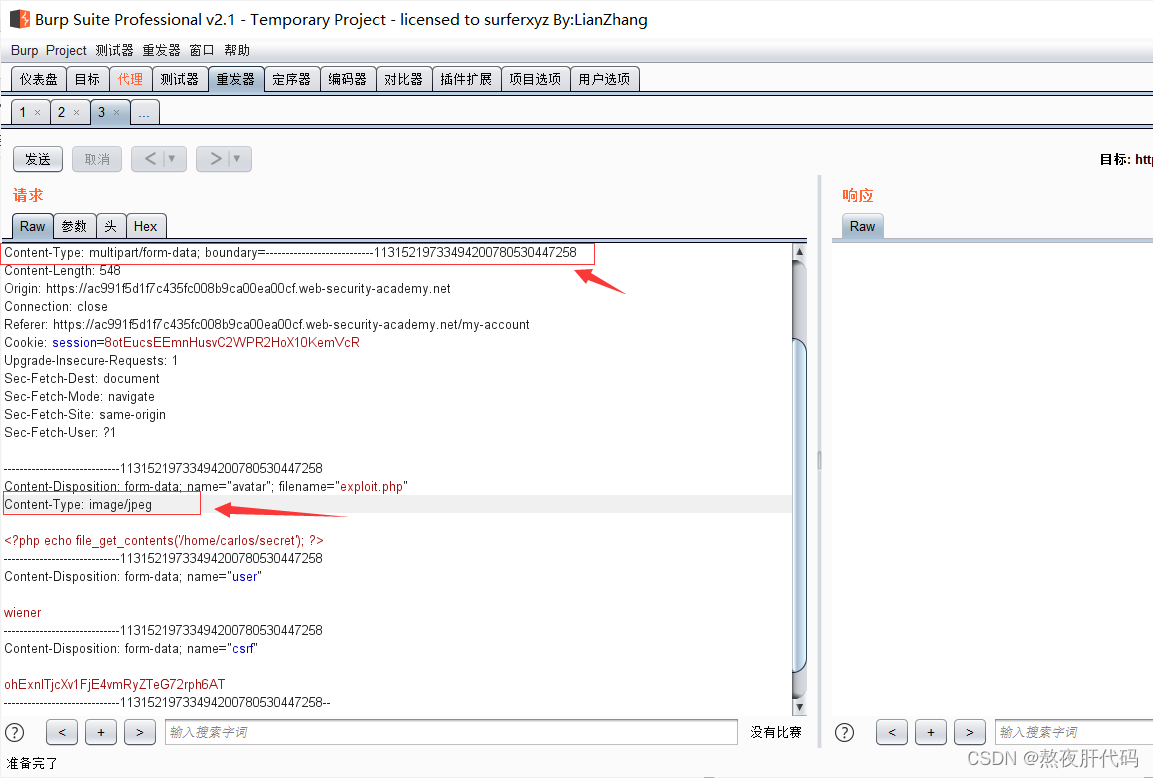Click the Content-Length: 548 header line
This screenshot has width=1153, height=778.
point(63,271)
